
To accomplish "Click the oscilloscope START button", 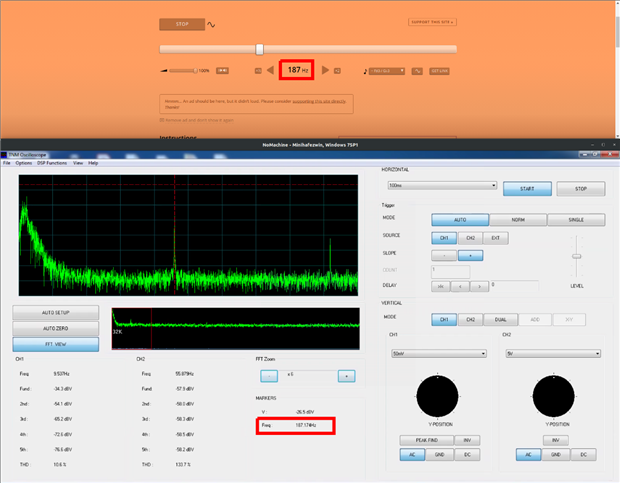I will (x=528, y=188).
